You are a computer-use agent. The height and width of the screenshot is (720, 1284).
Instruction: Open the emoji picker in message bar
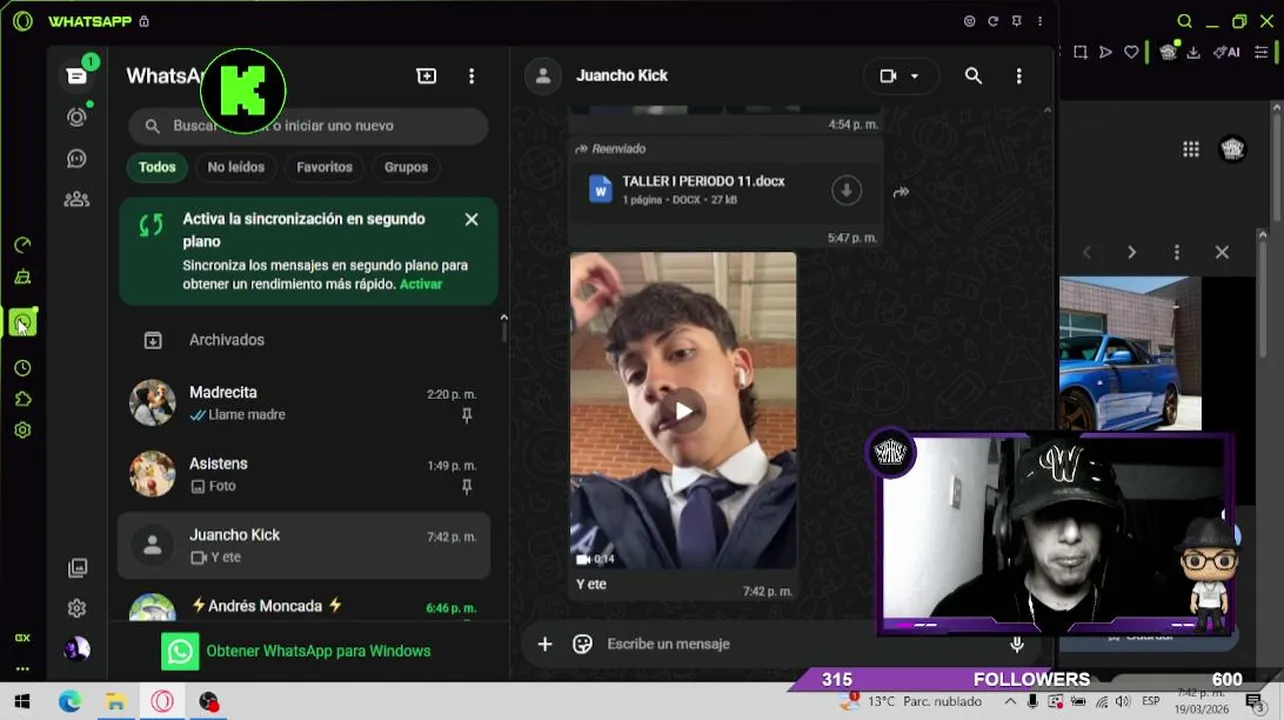582,644
